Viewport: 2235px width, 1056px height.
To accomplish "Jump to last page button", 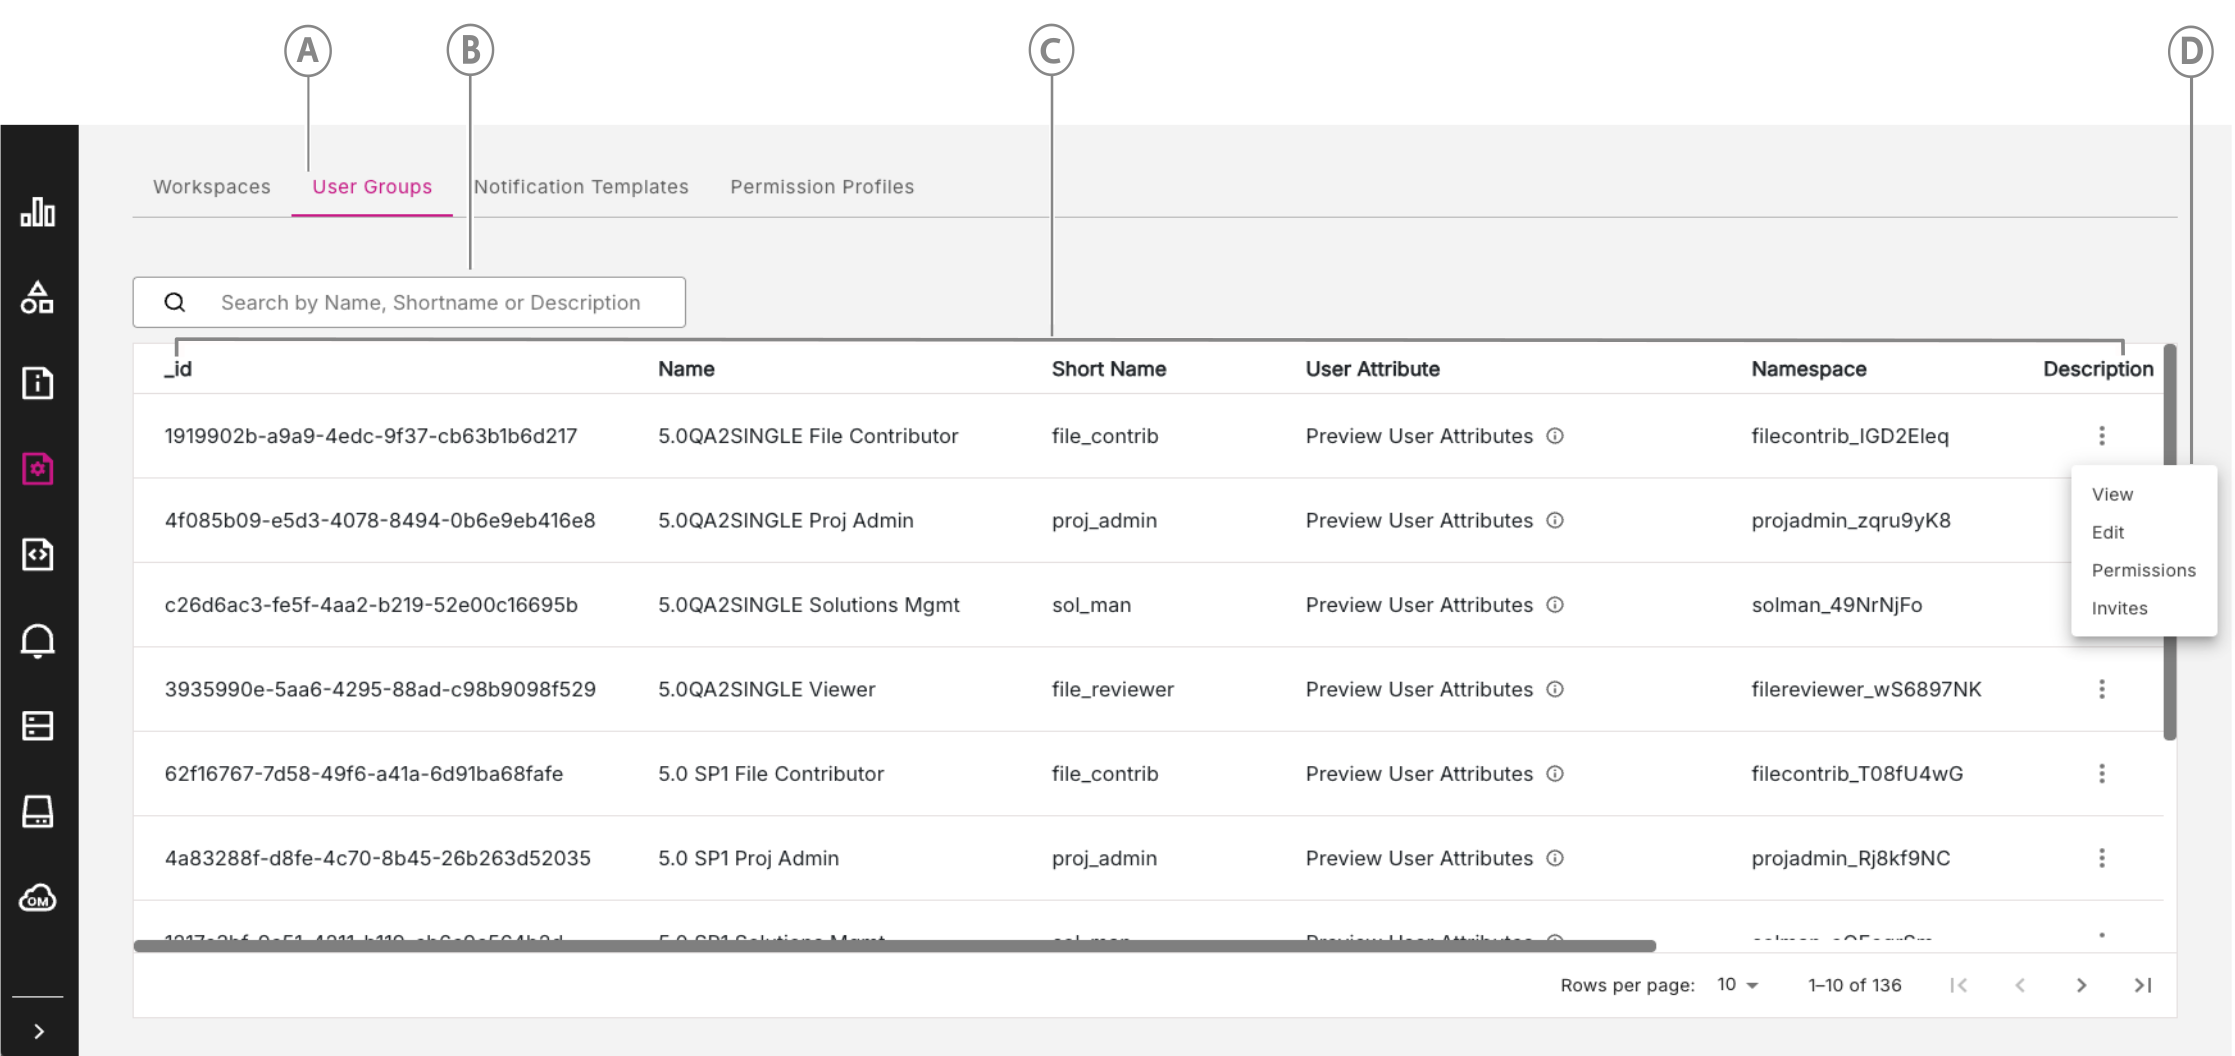I will click(2142, 985).
